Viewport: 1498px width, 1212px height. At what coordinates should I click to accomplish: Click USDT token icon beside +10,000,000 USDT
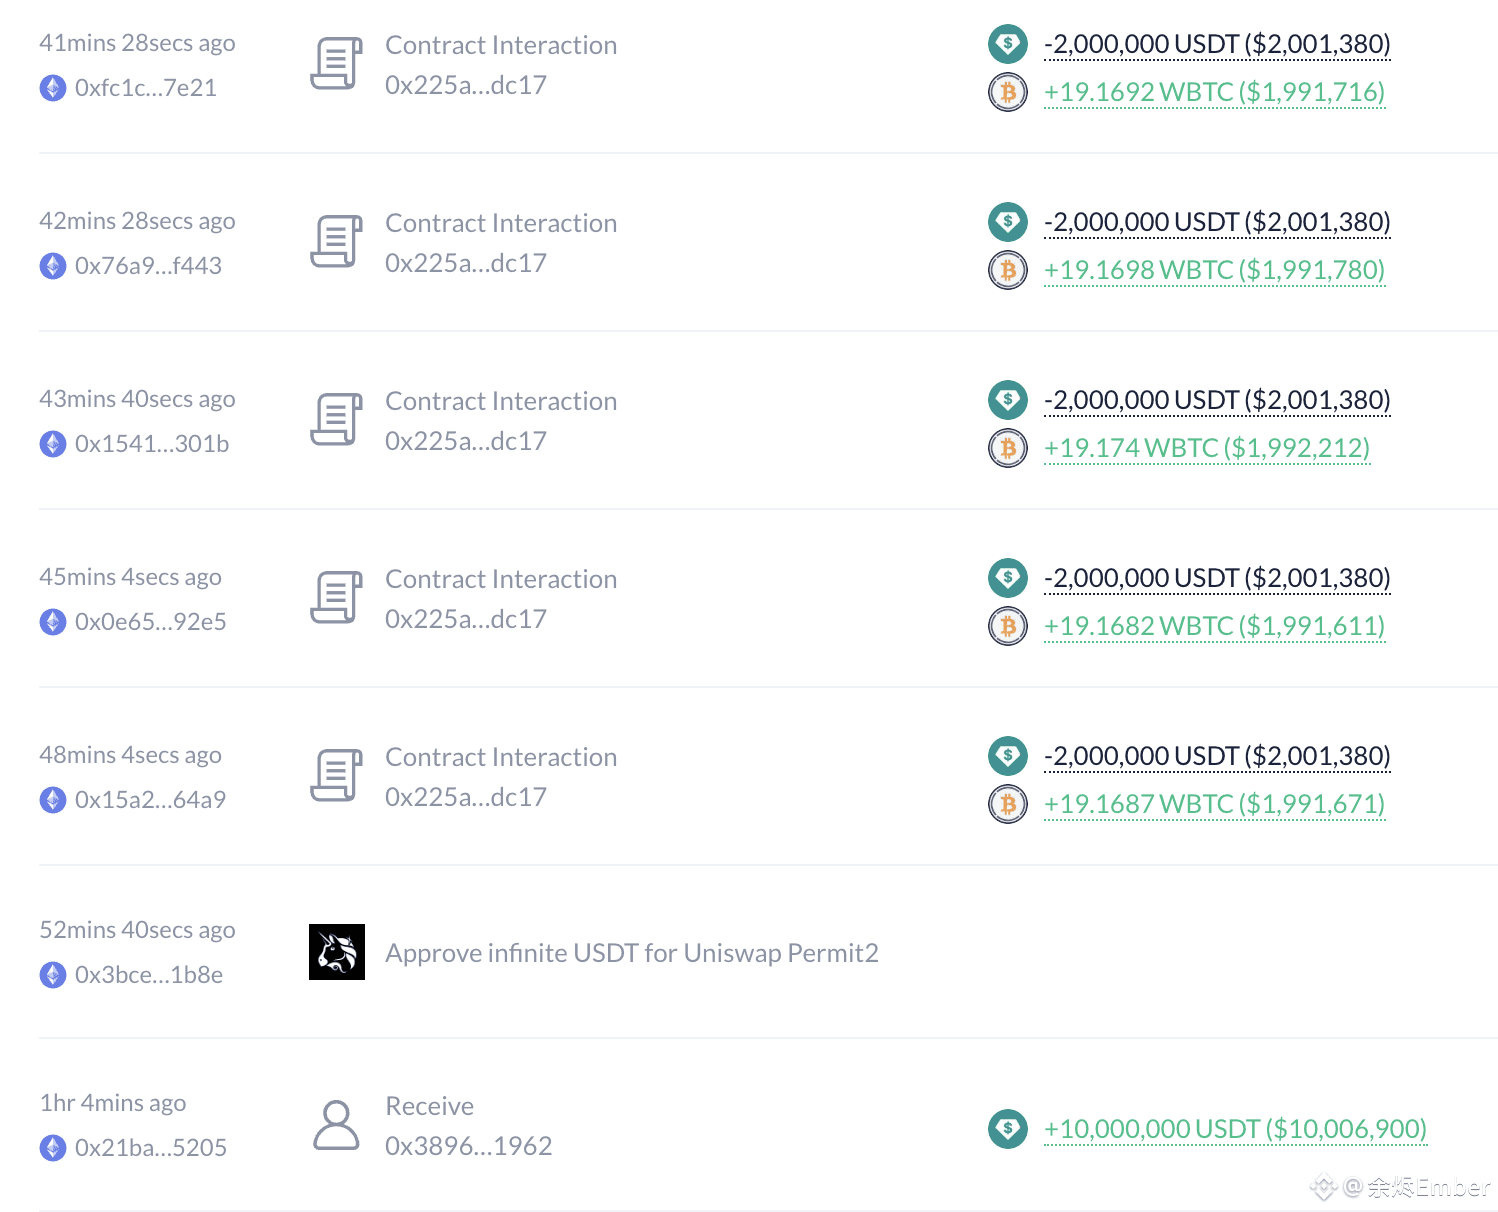click(x=1008, y=1129)
